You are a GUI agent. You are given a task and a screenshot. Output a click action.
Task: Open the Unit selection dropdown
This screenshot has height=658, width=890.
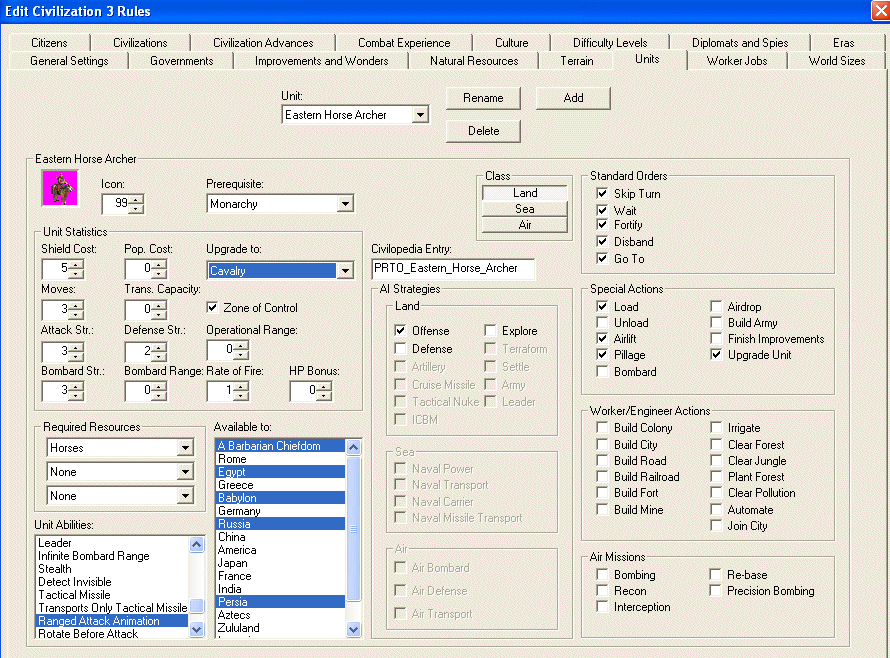[419, 115]
